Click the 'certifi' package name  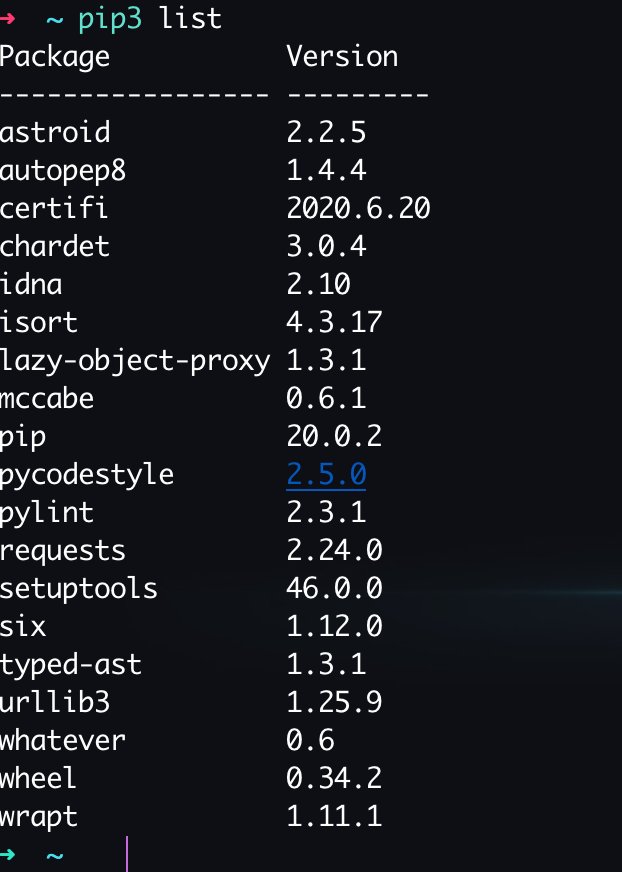pyautogui.click(x=53, y=208)
